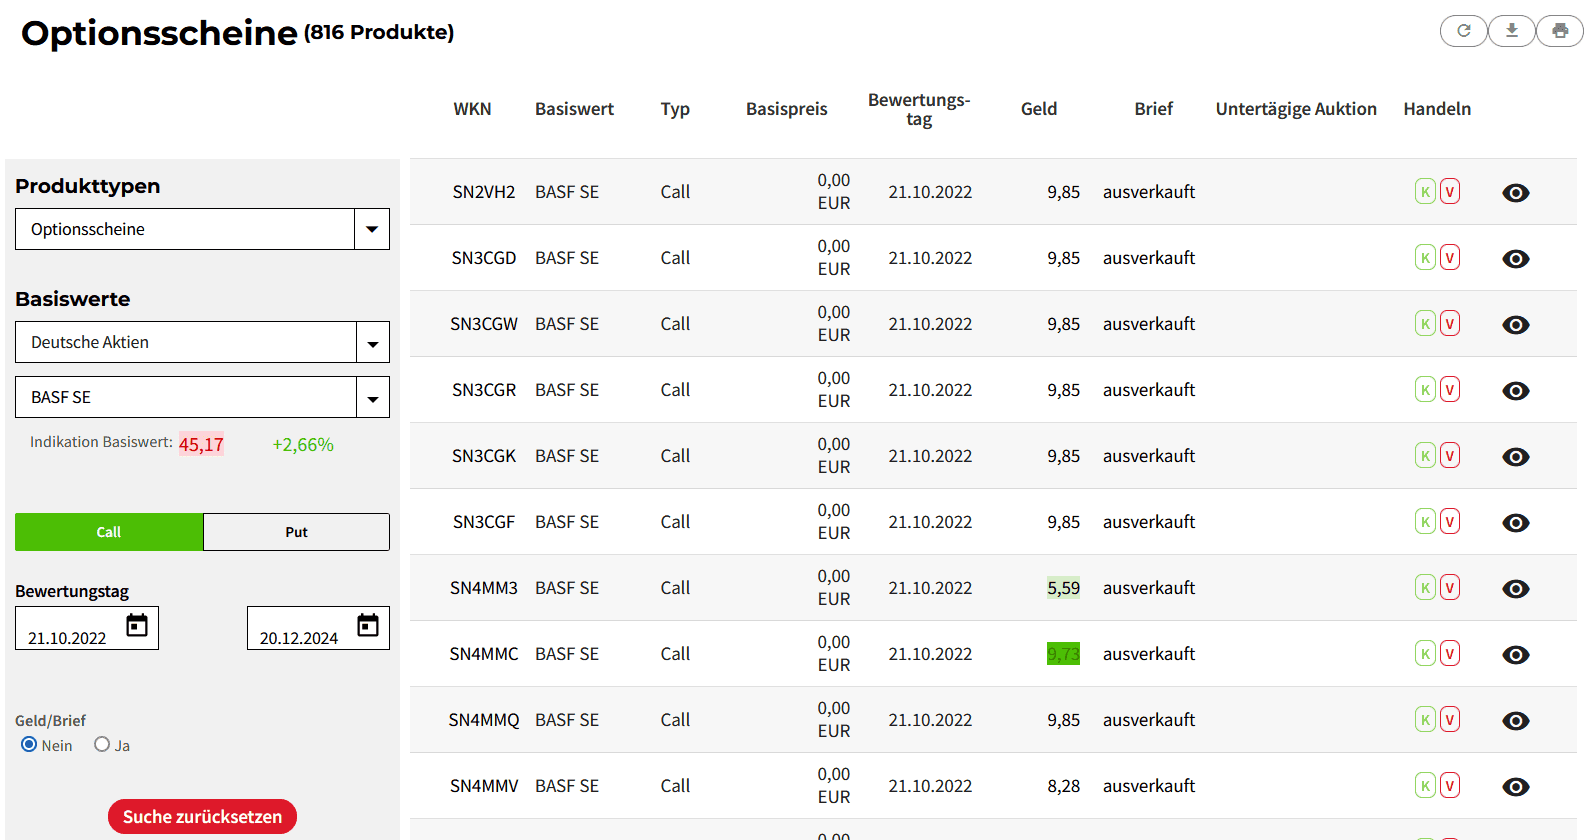Toggle watchlist eye for SN4MMV
The image size is (1590, 840).
(1516, 787)
